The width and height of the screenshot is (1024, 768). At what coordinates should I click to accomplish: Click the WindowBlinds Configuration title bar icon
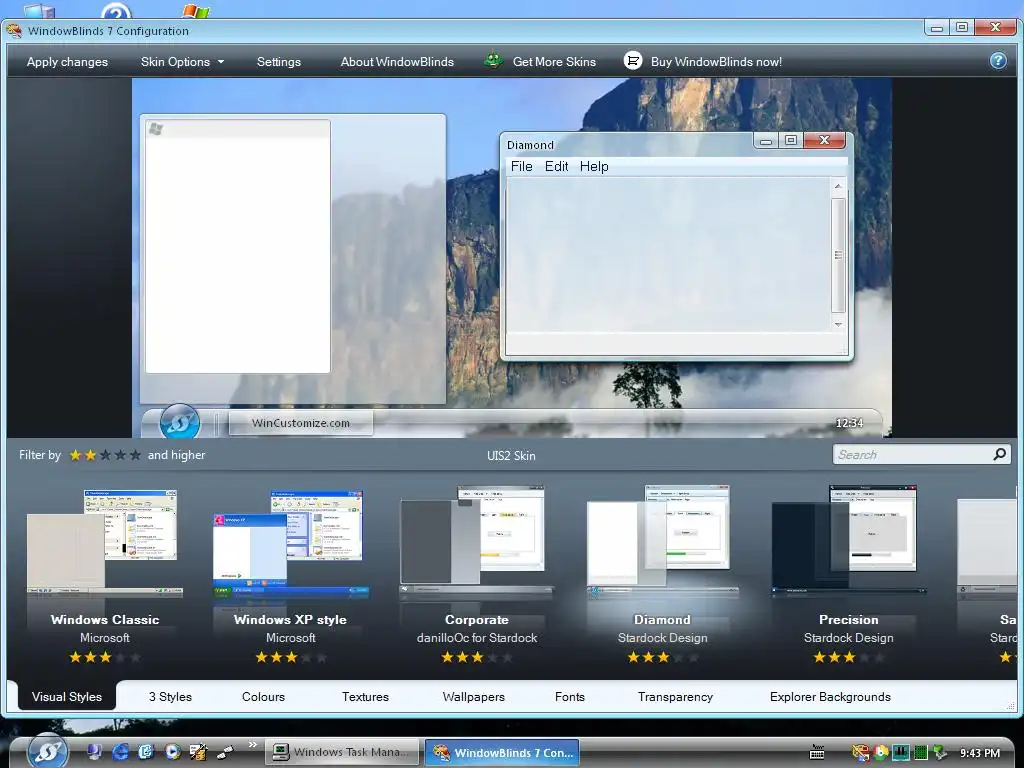pos(14,30)
